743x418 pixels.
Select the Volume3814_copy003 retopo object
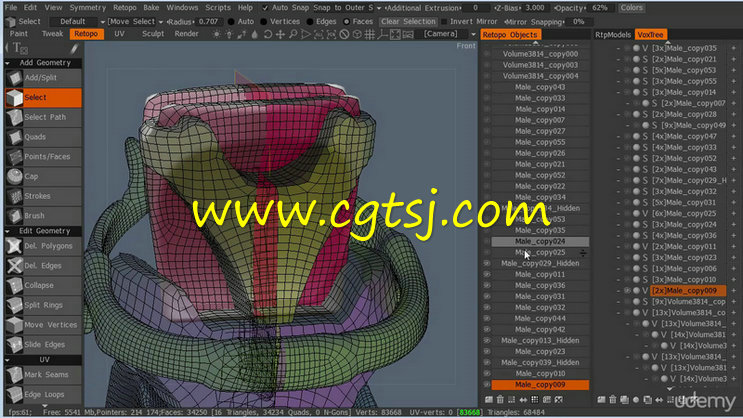pyautogui.click(x=540, y=65)
